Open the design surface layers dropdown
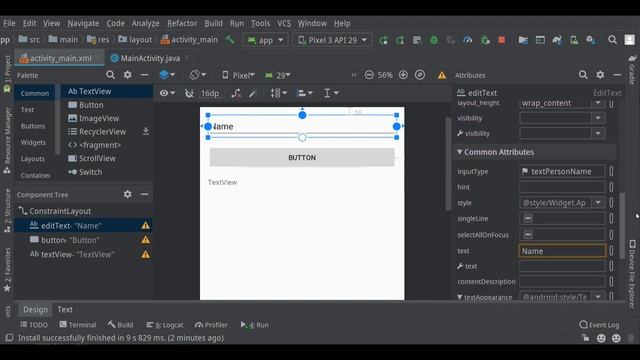Image resolution: width=640 pixels, height=360 pixels. click(167, 75)
